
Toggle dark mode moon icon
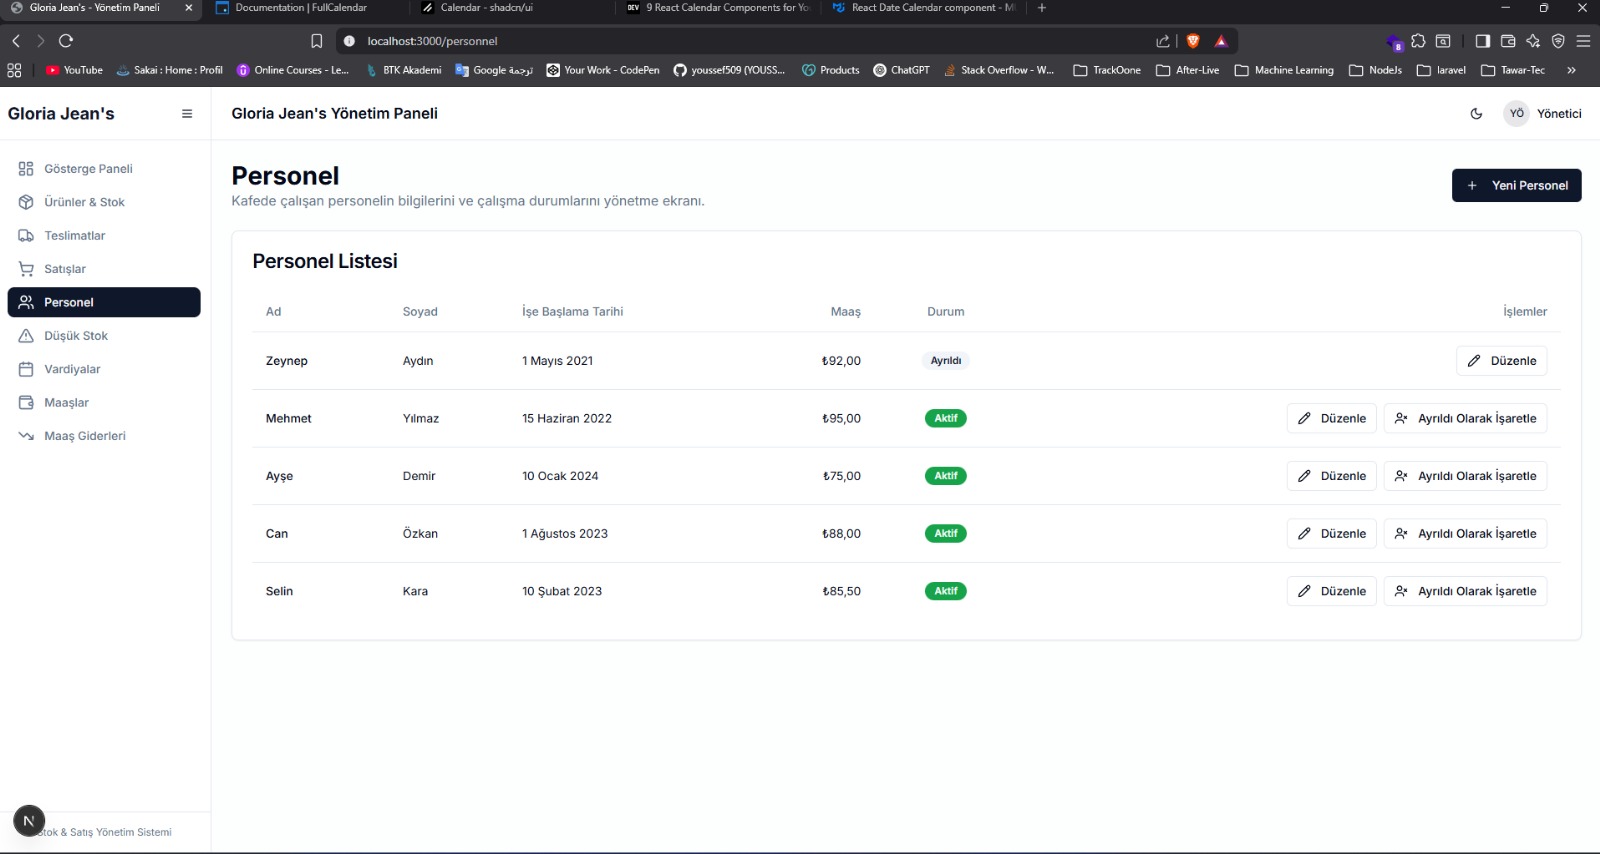click(x=1476, y=114)
